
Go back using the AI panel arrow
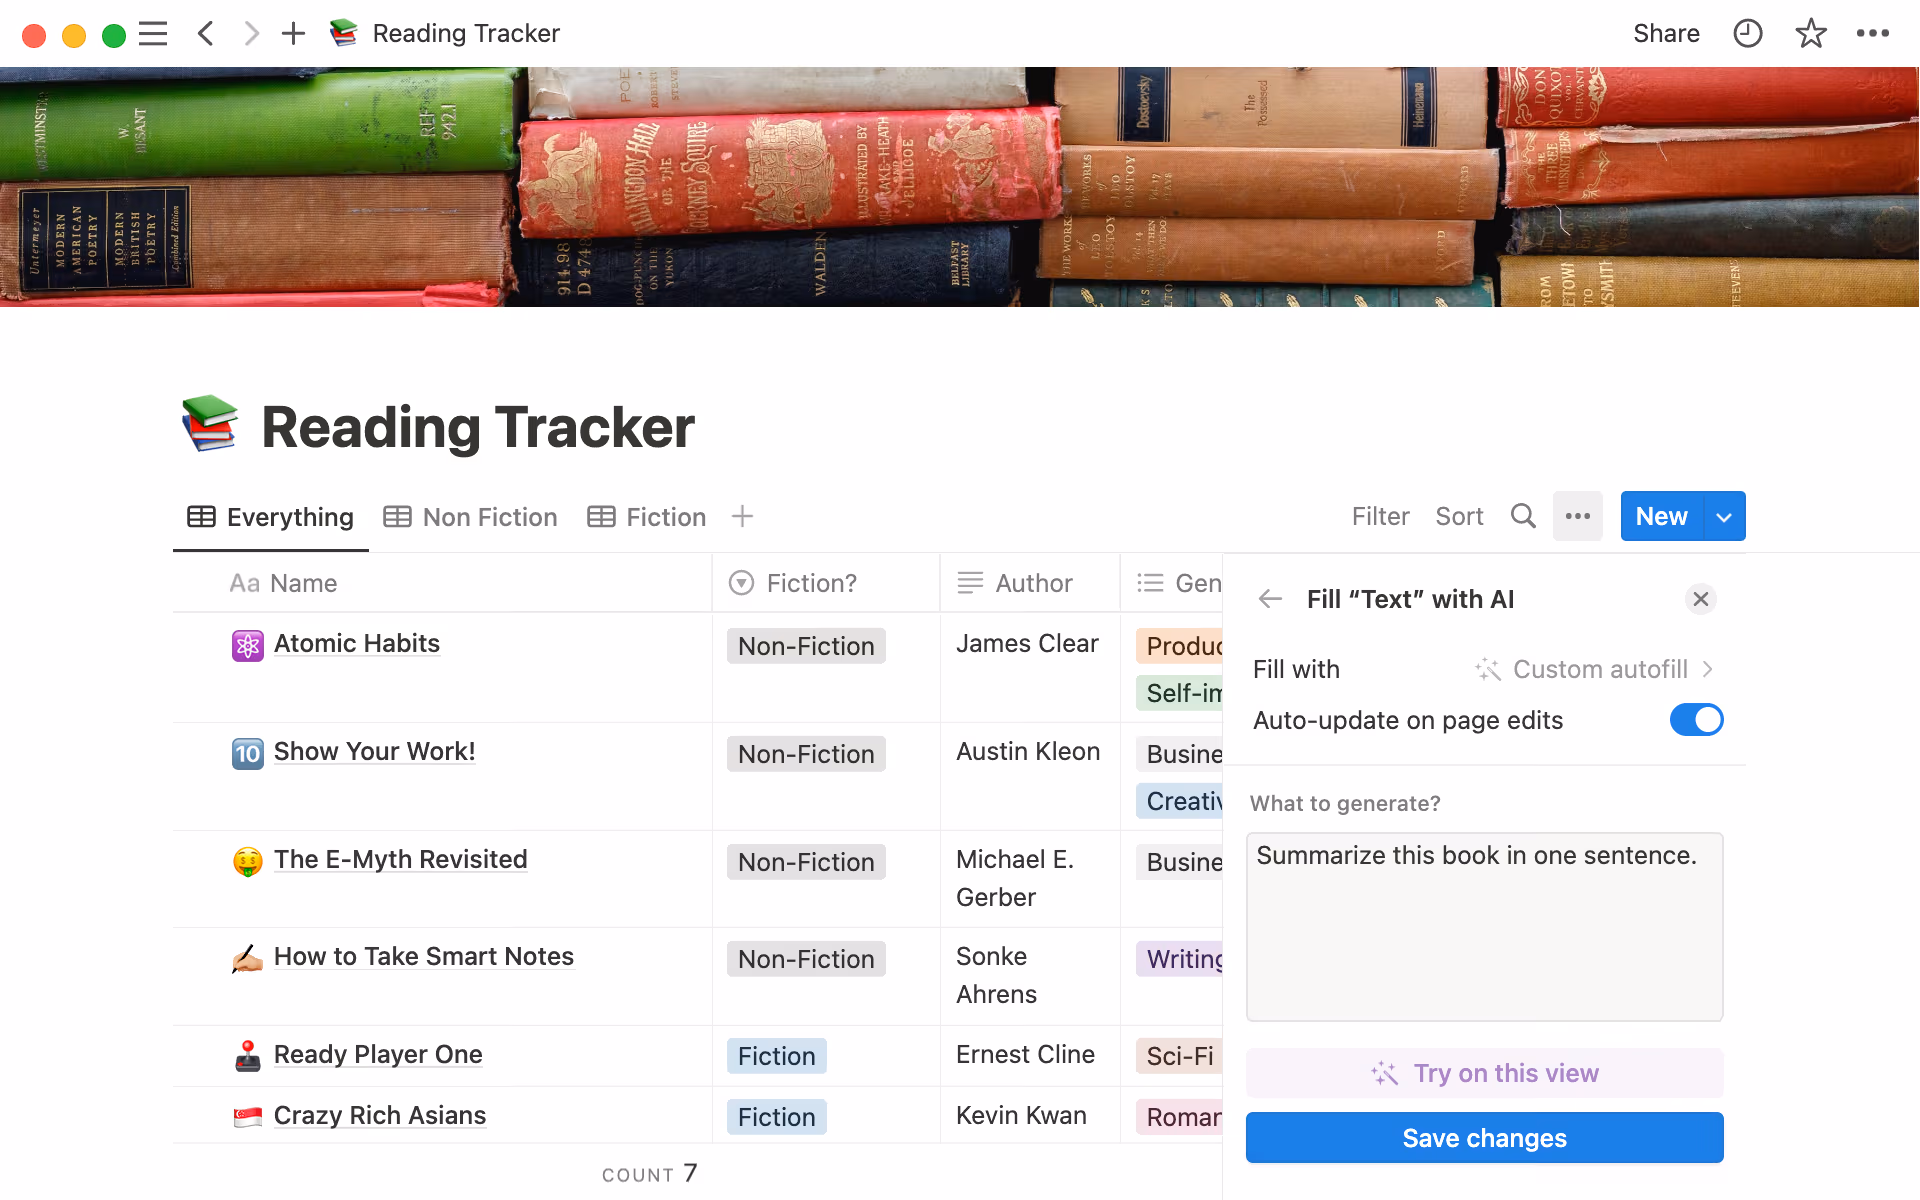tap(1269, 599)
